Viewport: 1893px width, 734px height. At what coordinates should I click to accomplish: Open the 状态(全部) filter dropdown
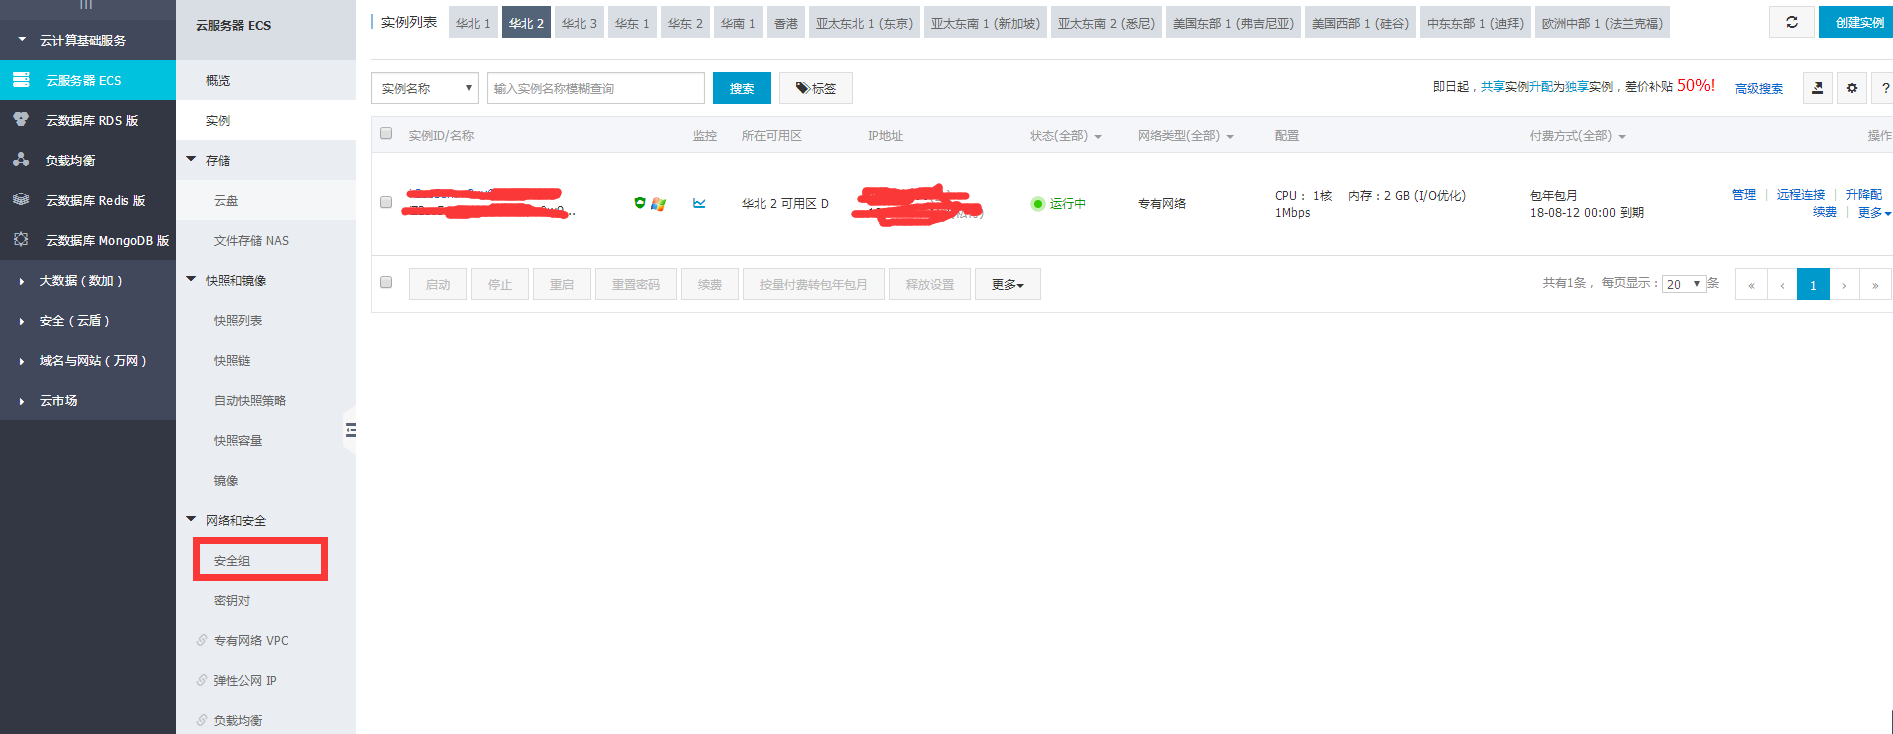tap(1066, 136)
